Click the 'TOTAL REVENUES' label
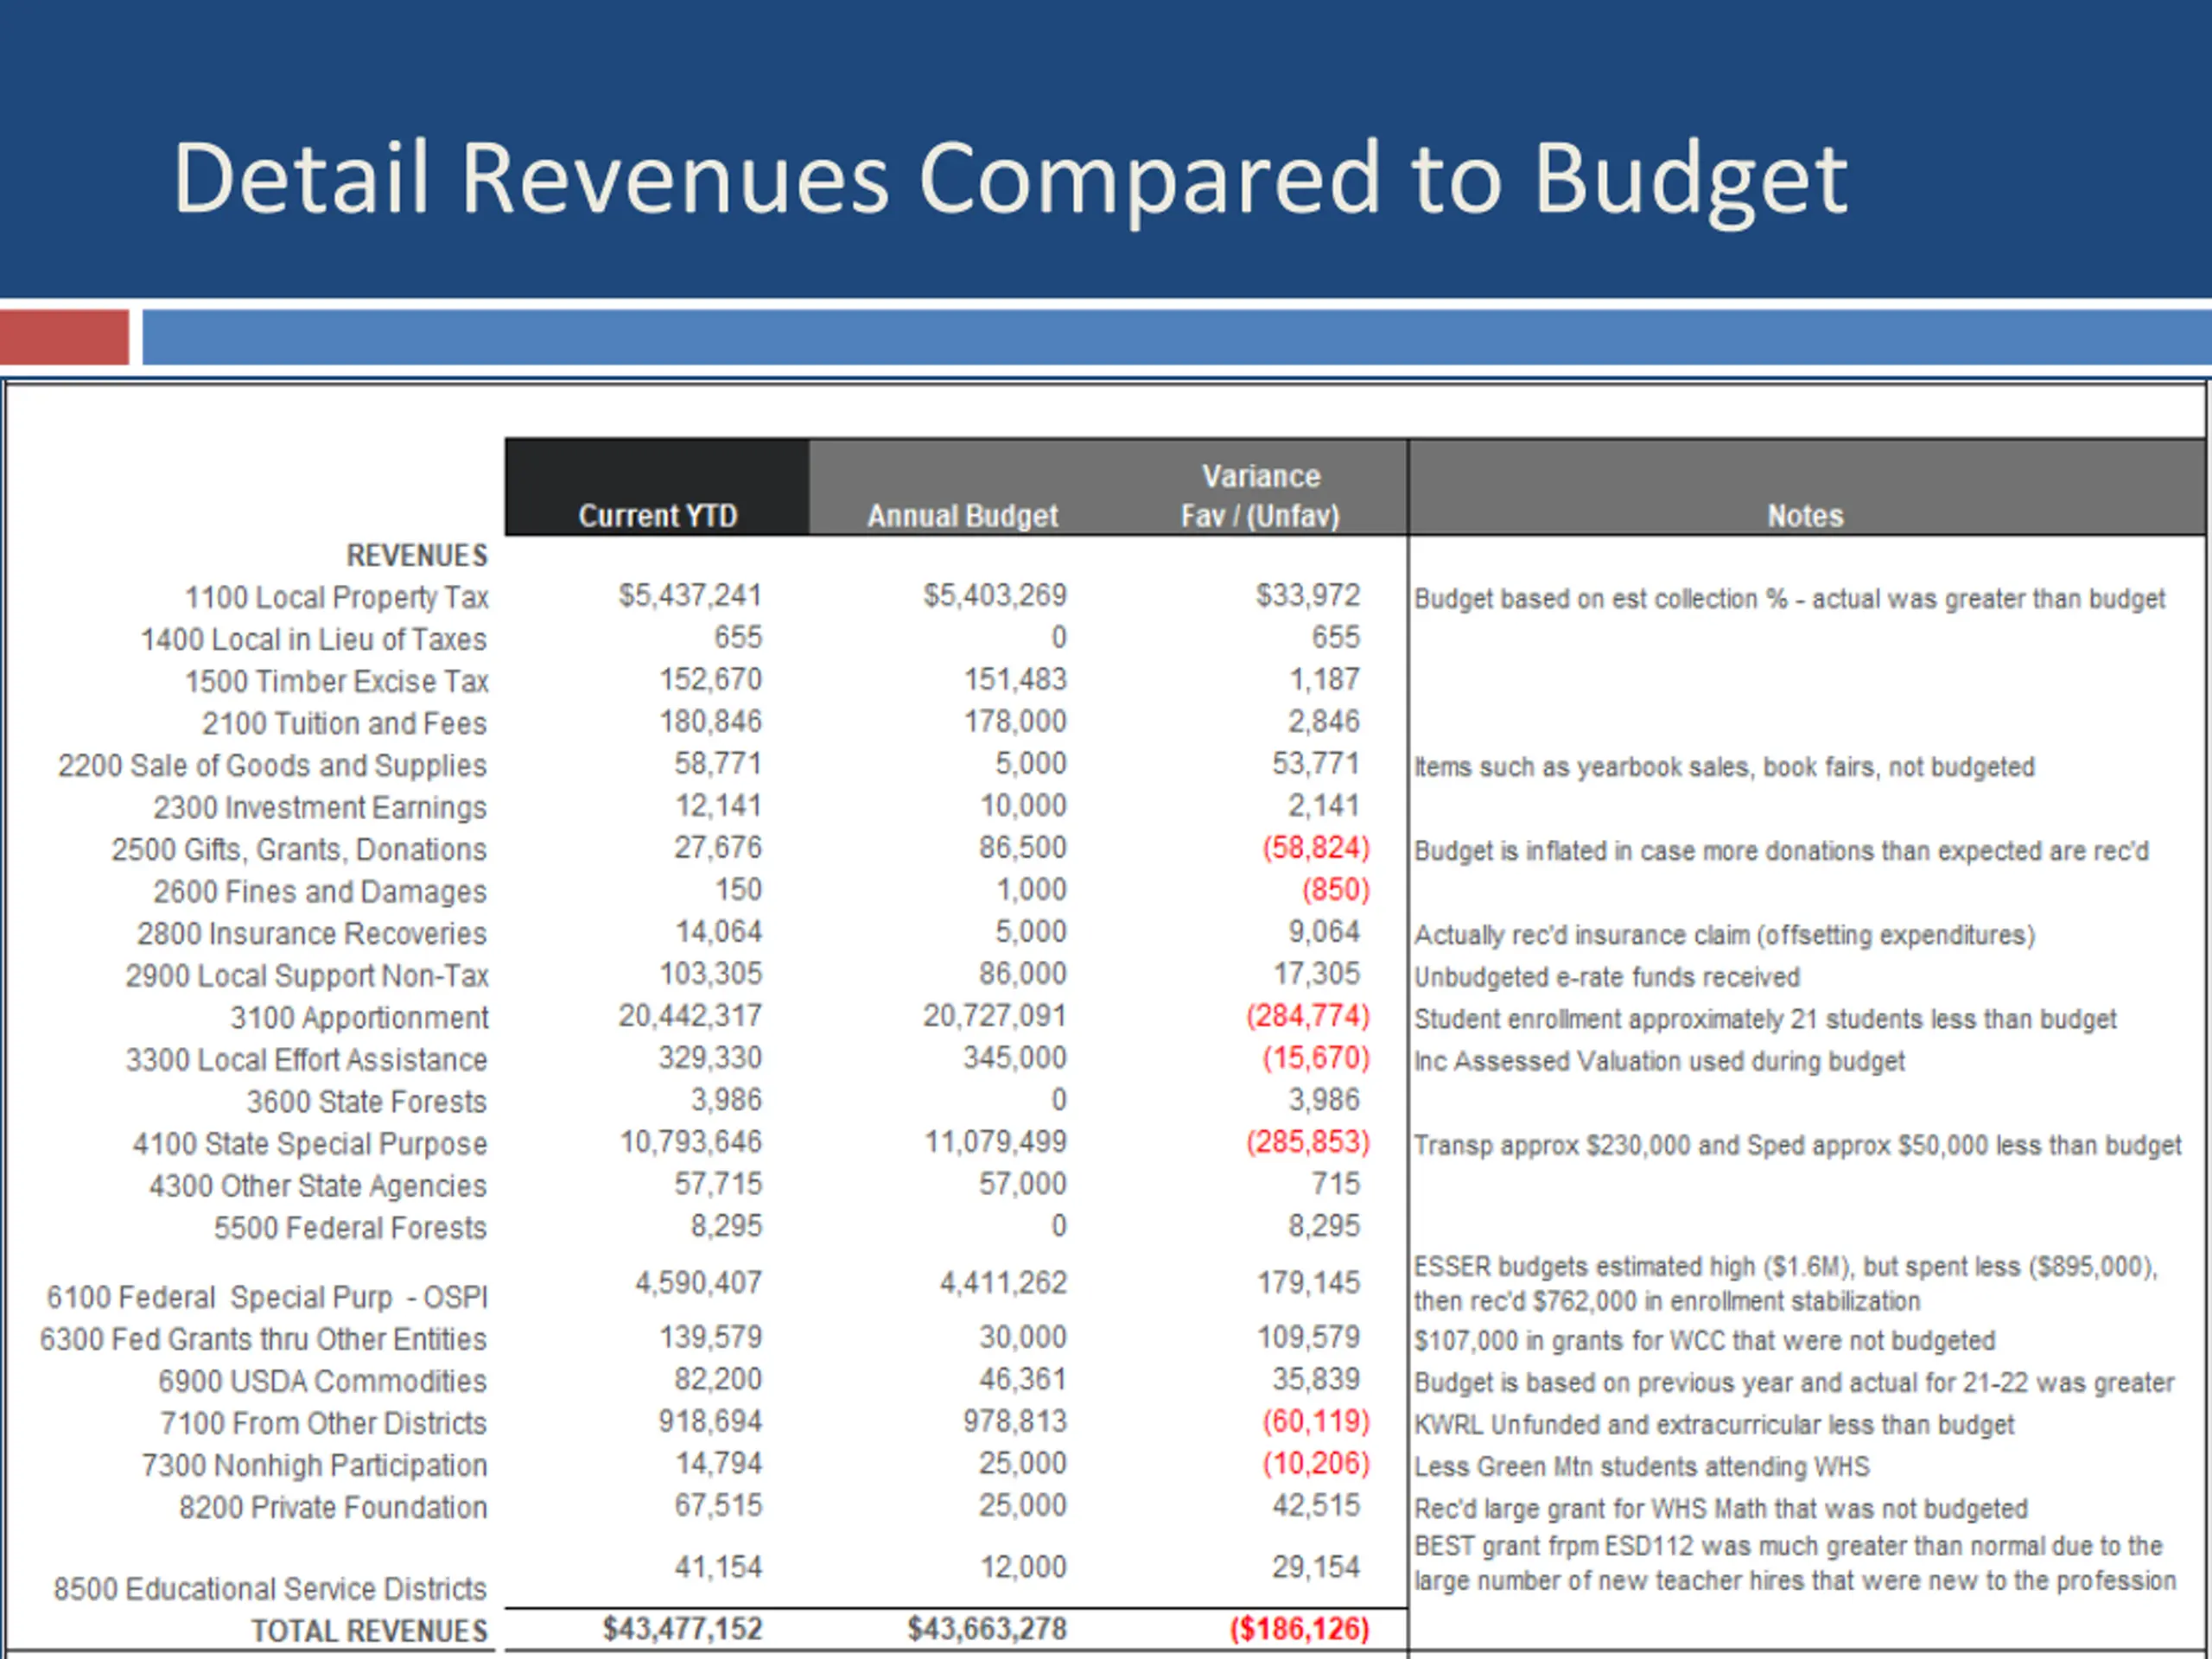The image size is (2212, 1659). (369, 1632)
